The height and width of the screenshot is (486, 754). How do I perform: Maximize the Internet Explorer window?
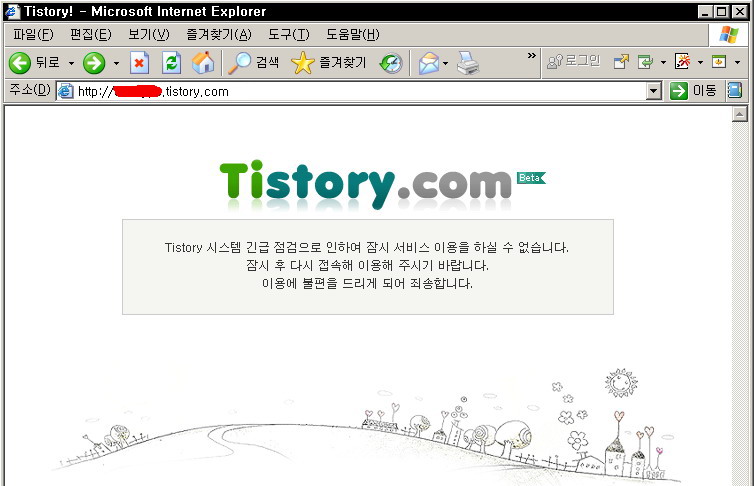tap(721, 12)
